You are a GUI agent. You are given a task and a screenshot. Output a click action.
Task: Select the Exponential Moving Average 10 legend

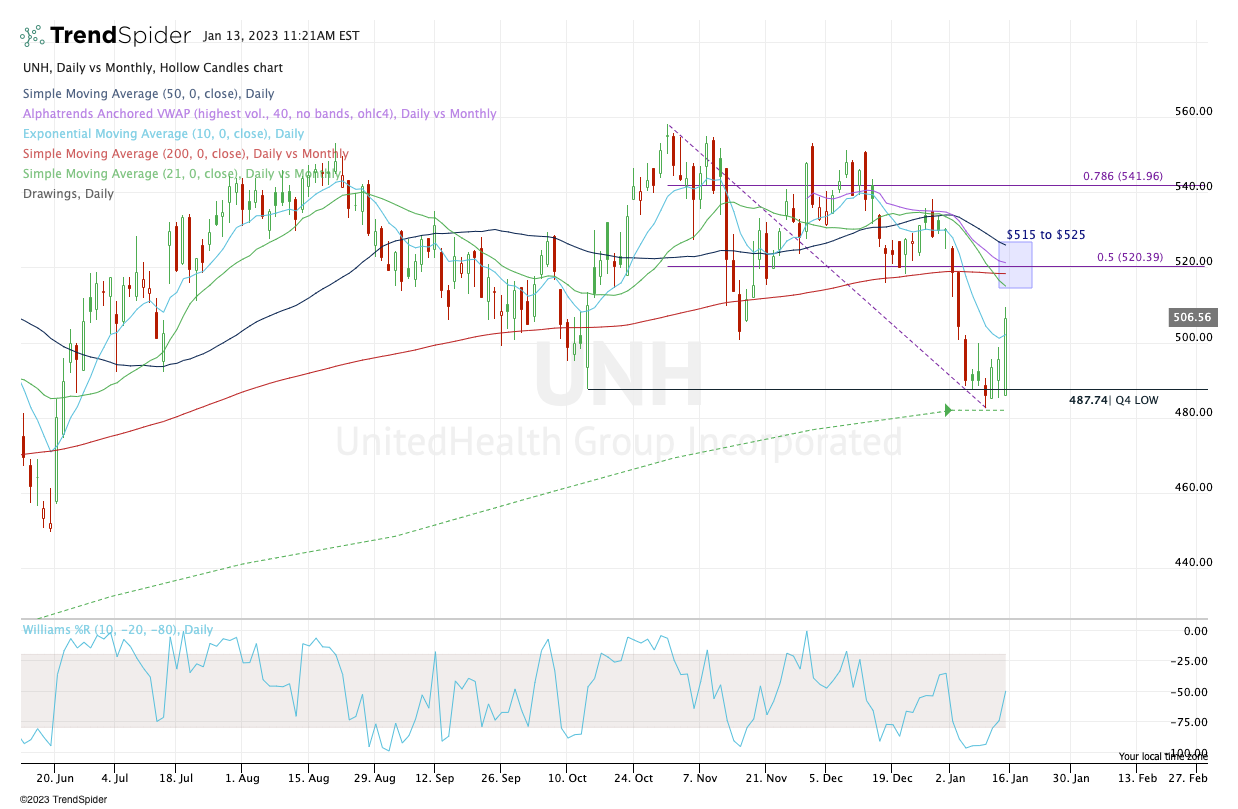[x=163, y=134]
